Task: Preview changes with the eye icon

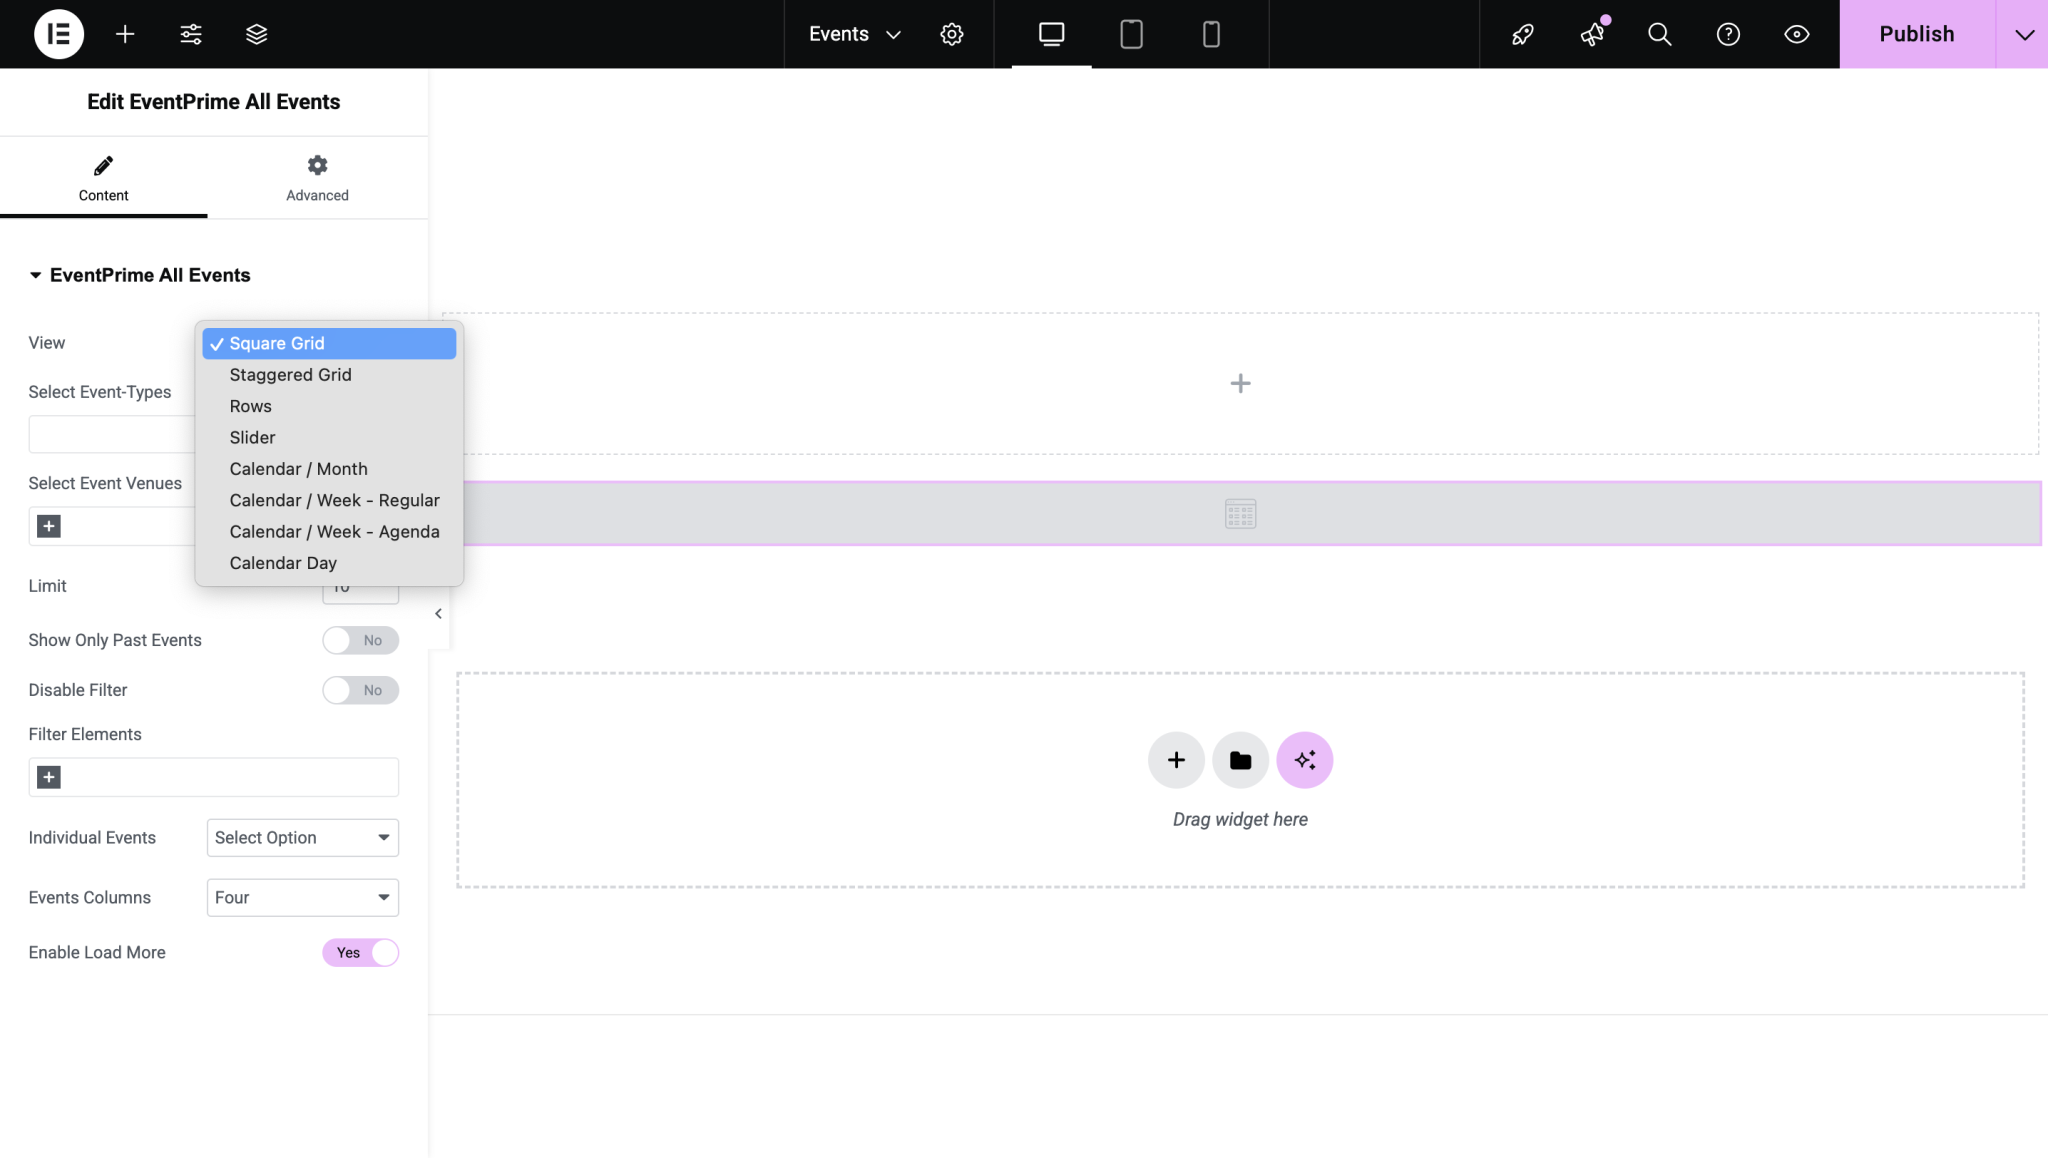Action: [1795, 33]
